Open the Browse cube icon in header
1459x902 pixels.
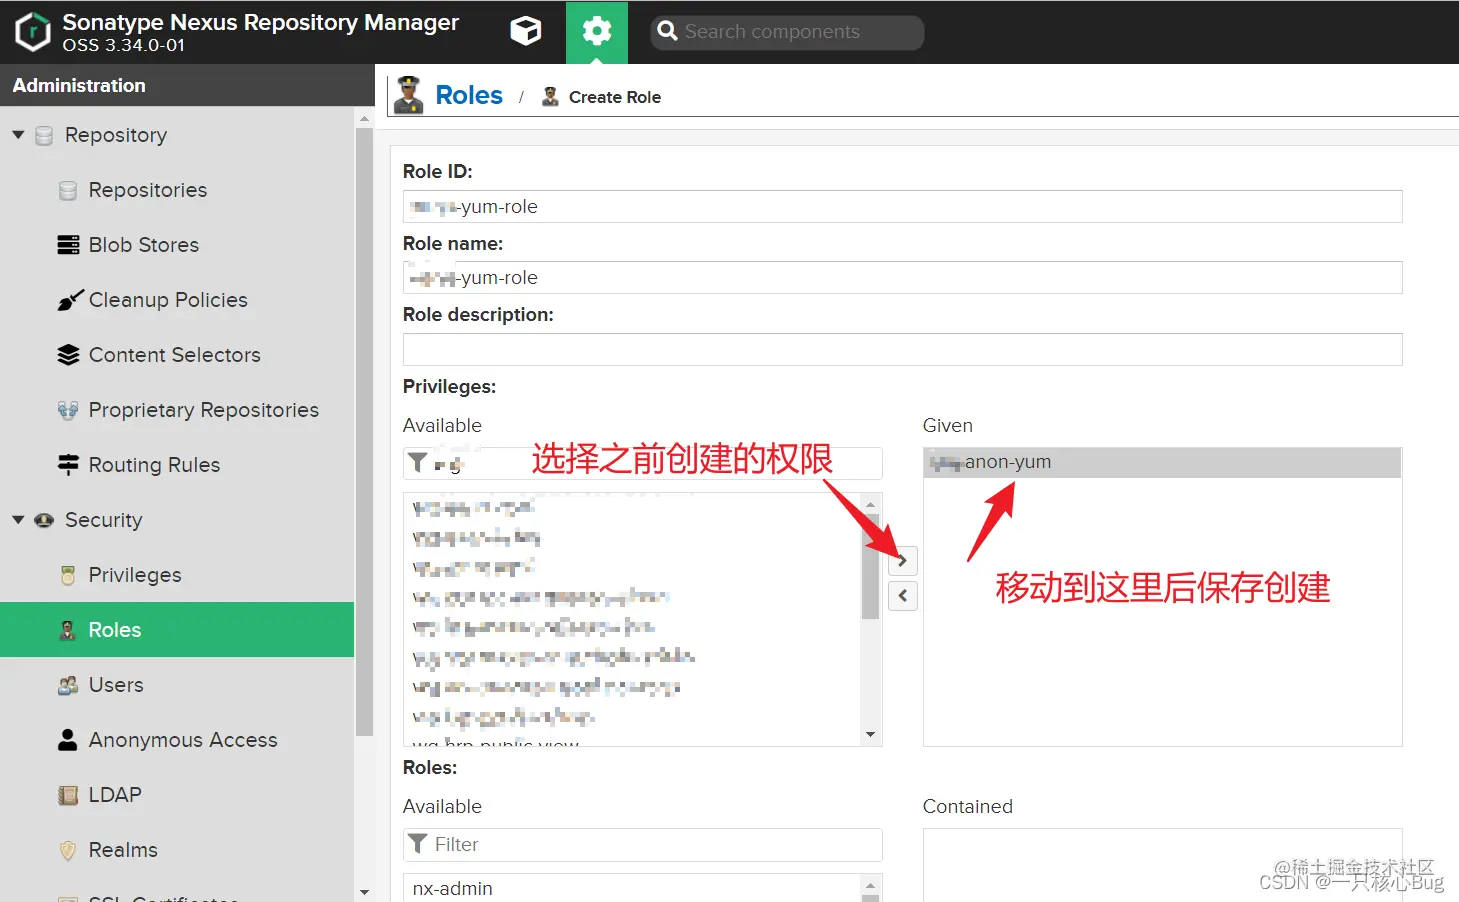pyautogui.click(x=526, y=31)
